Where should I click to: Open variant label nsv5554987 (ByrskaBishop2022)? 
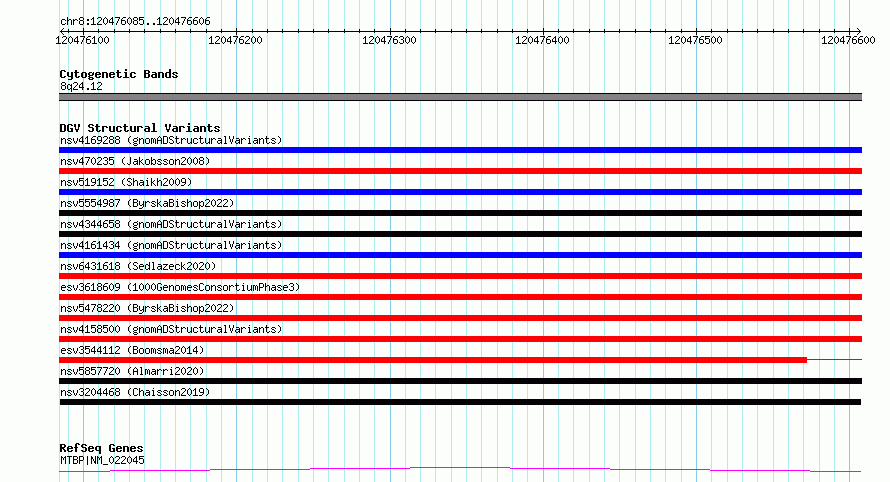[147, 203]
